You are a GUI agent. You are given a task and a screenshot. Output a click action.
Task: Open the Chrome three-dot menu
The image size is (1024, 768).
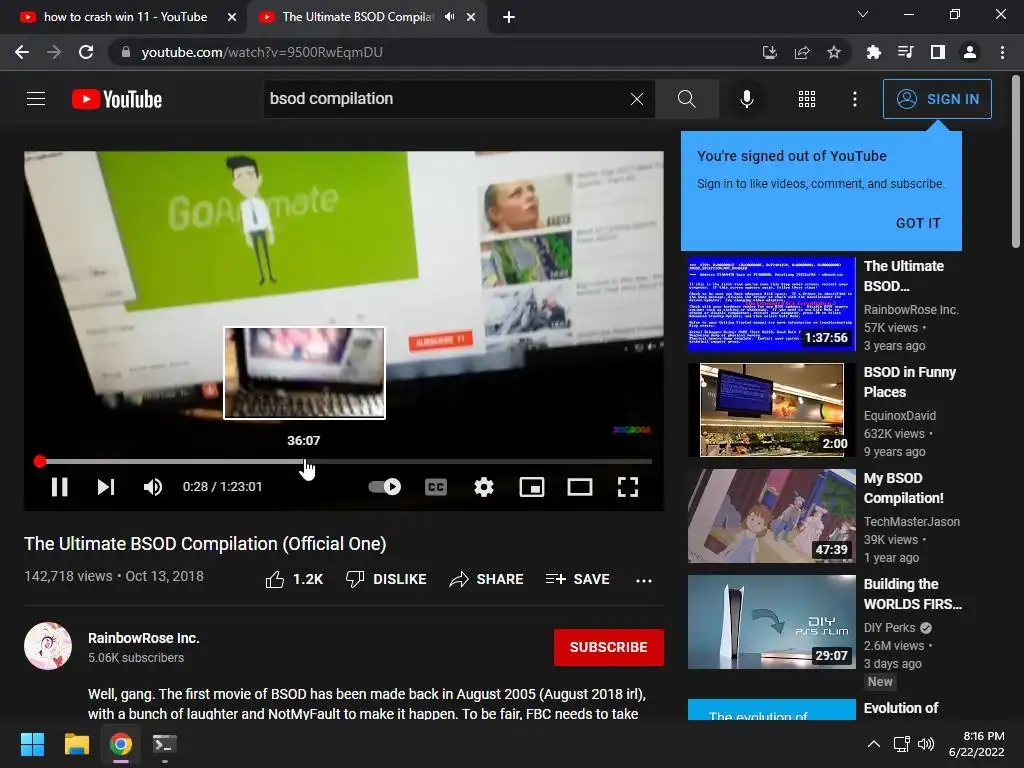1002,52
